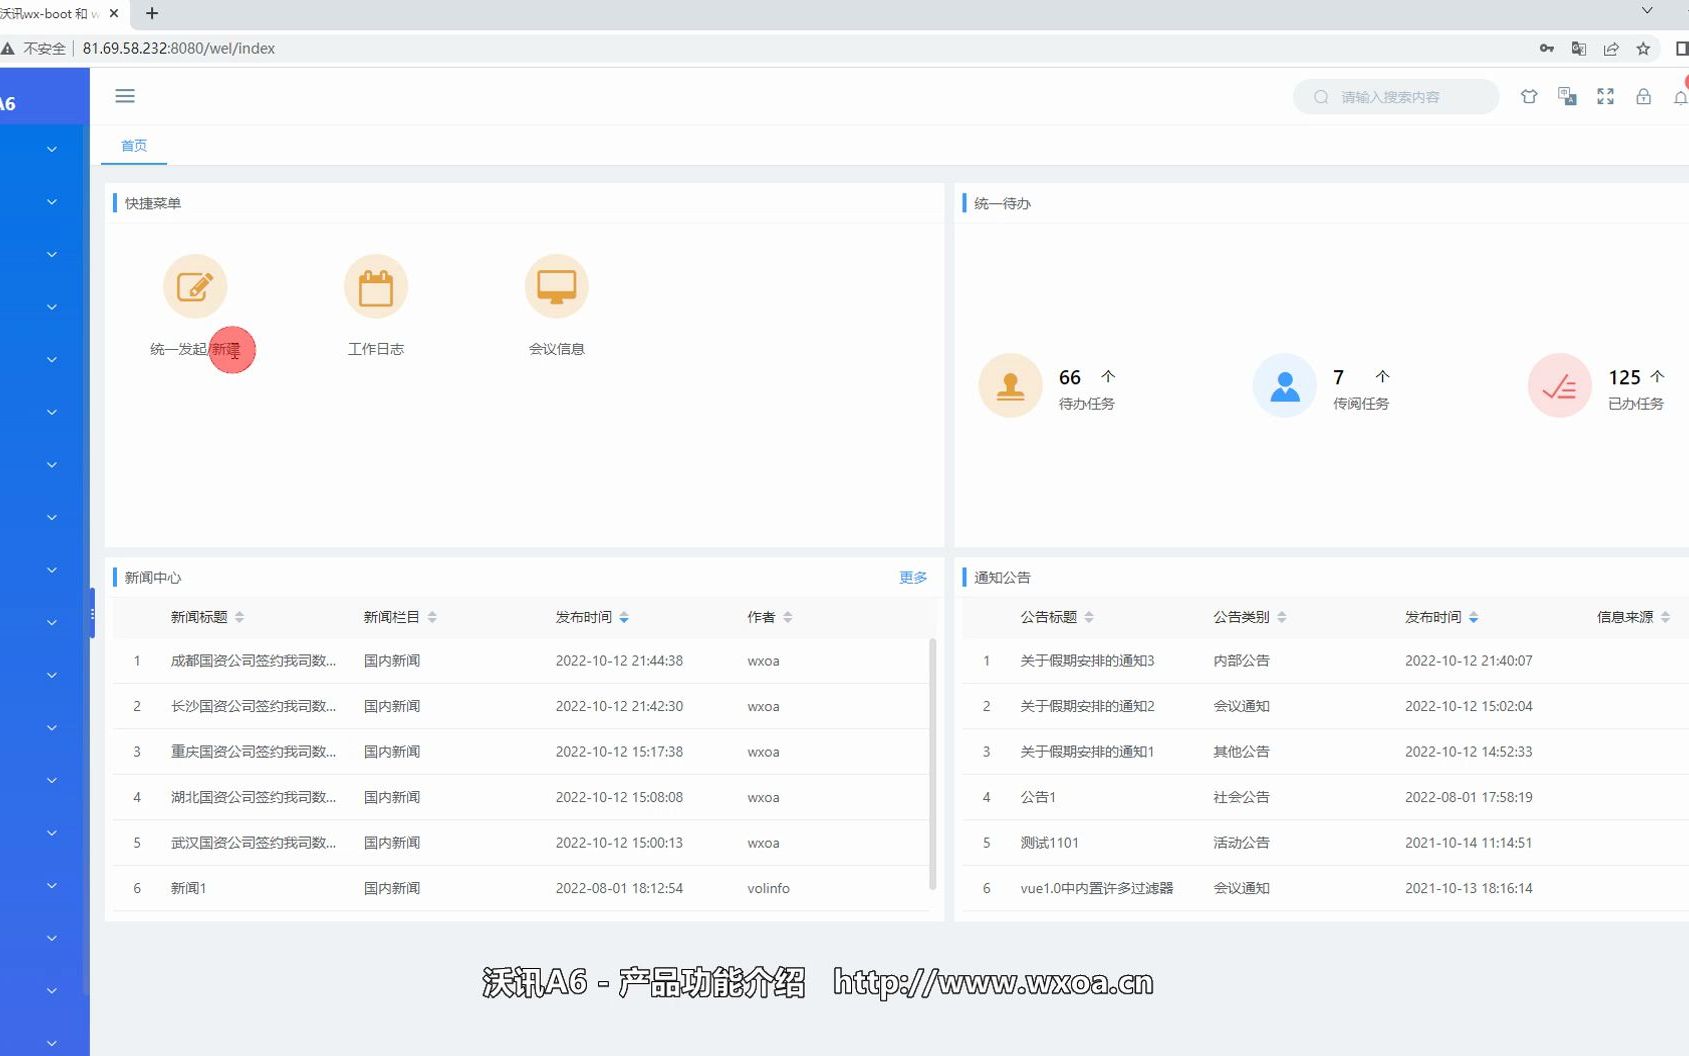Click author volinfo in news table
This screenshot has width=1689, height=1056.
tap(768, 888)
